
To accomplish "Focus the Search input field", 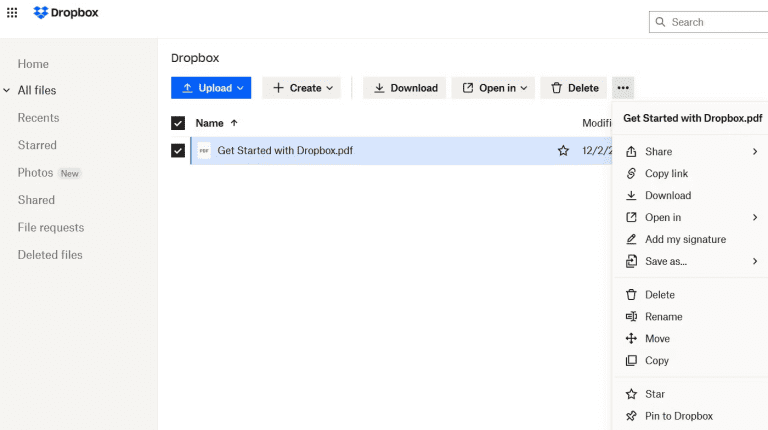I will 708,22.
